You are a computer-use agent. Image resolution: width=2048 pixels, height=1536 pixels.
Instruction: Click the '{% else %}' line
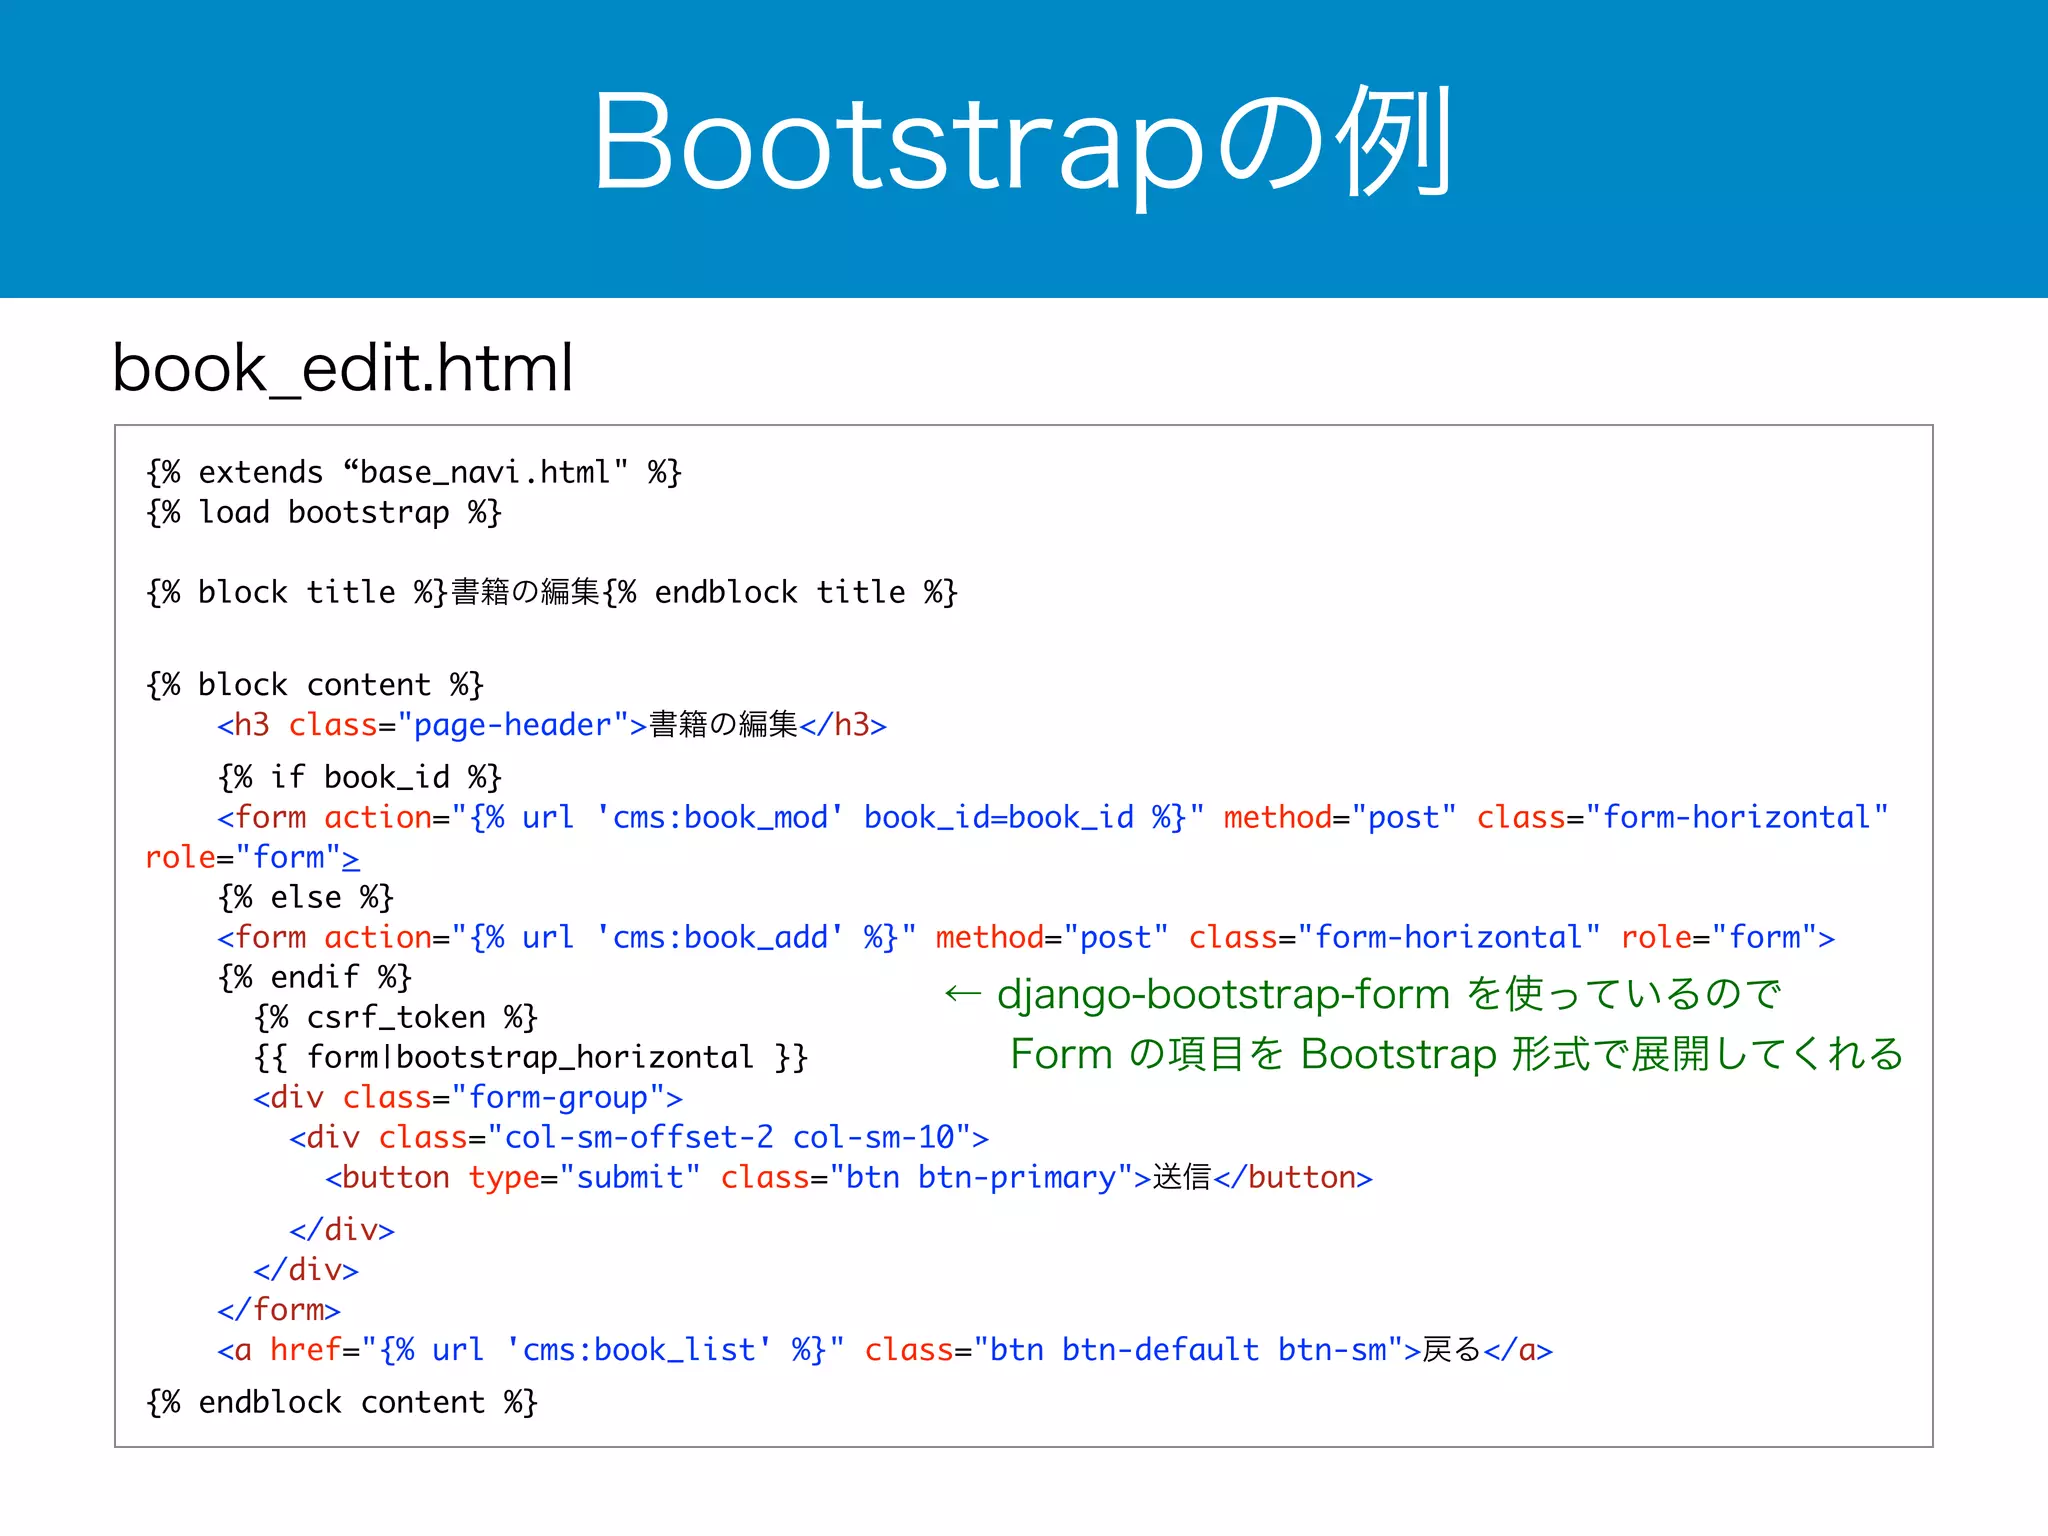306,897
